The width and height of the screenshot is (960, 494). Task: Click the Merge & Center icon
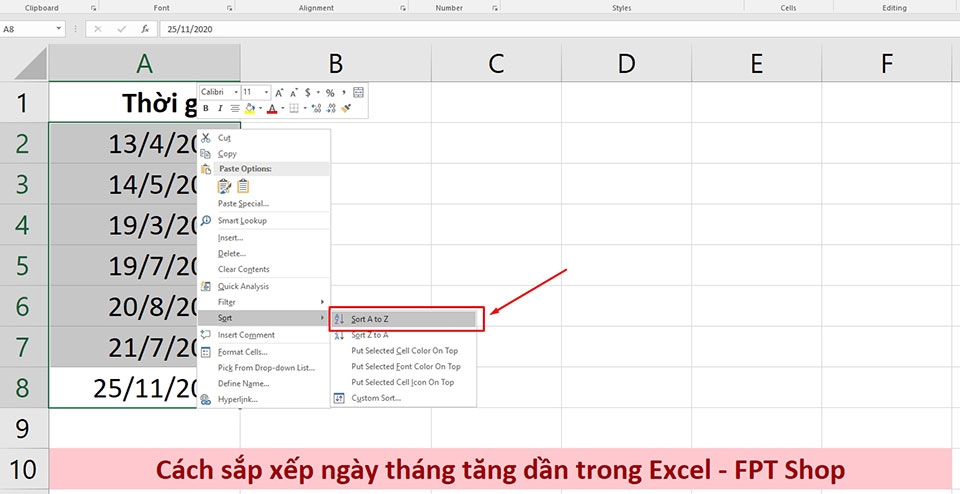(359, 92)
